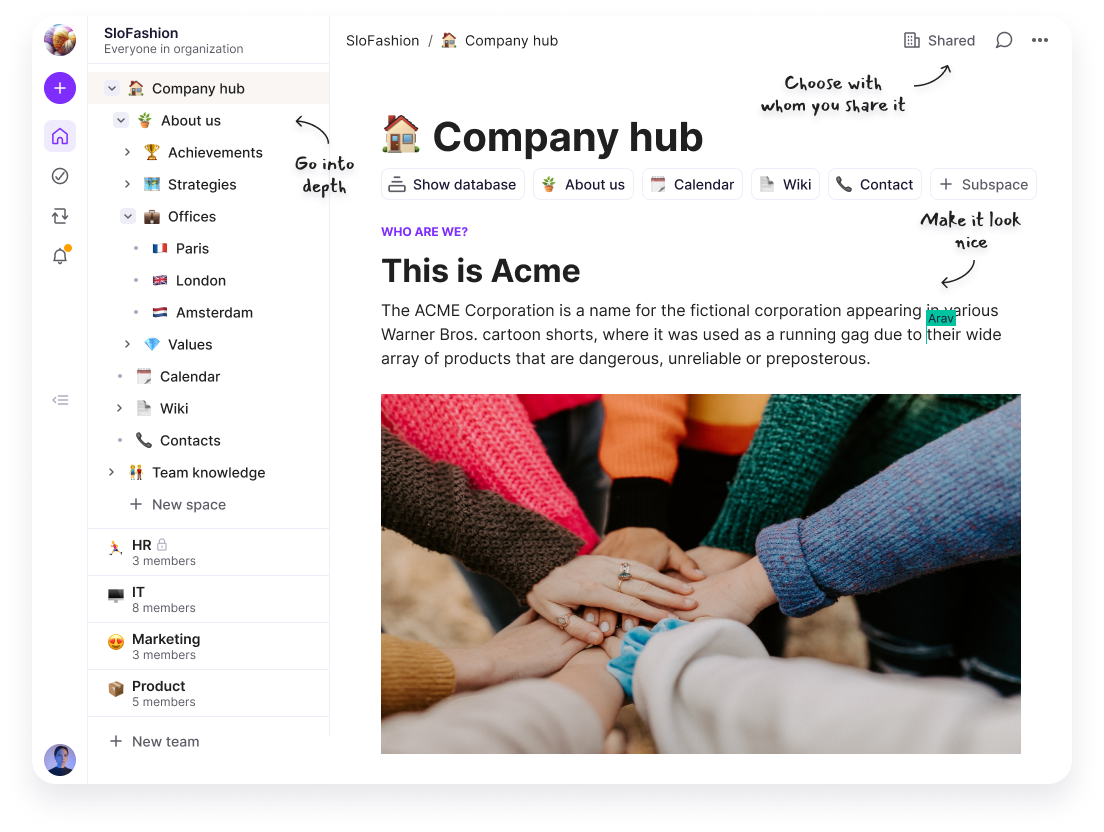Click the runner icon of HR team
This screenshot has width=1104, height=832.
(115, 548)
